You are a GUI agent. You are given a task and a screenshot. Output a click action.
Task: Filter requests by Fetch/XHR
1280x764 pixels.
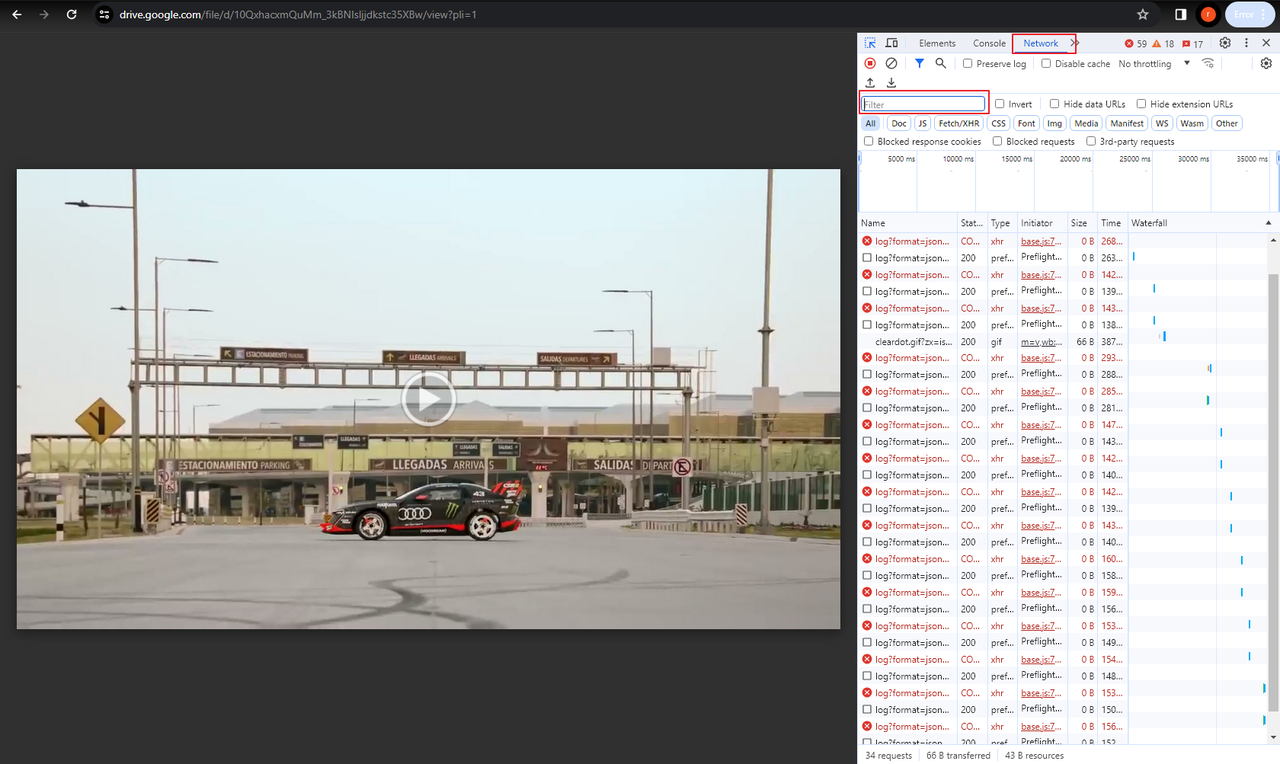pos(958,123)
